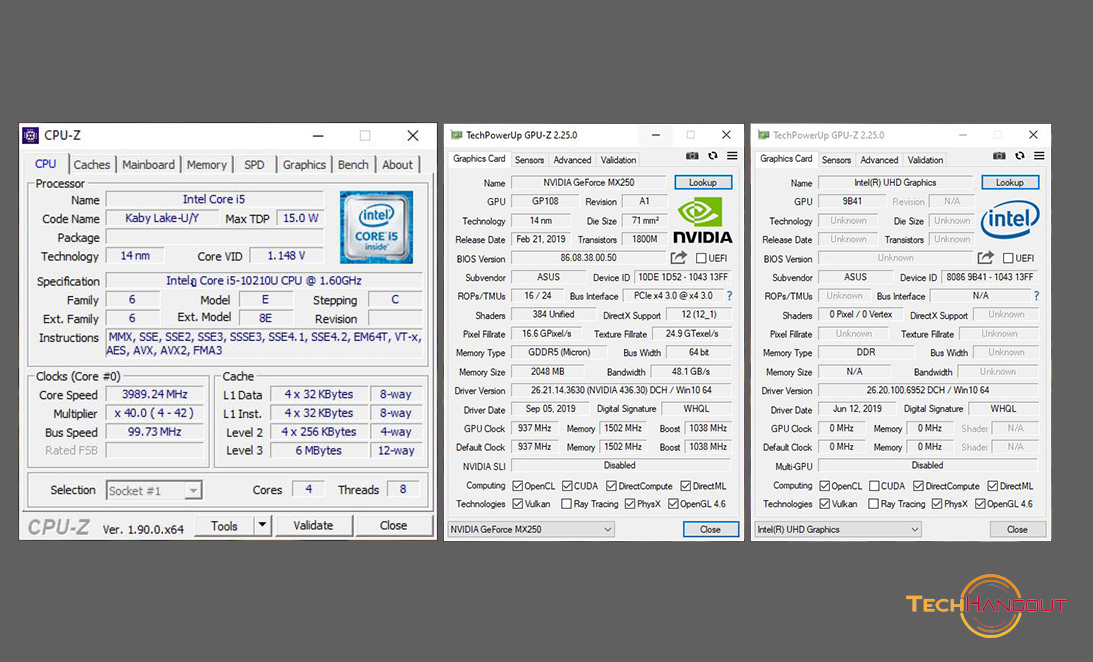Click the Kaby Lake-U/Y code name value
The width and height of the screenshot is (1093, 662).
pos(162,218)
